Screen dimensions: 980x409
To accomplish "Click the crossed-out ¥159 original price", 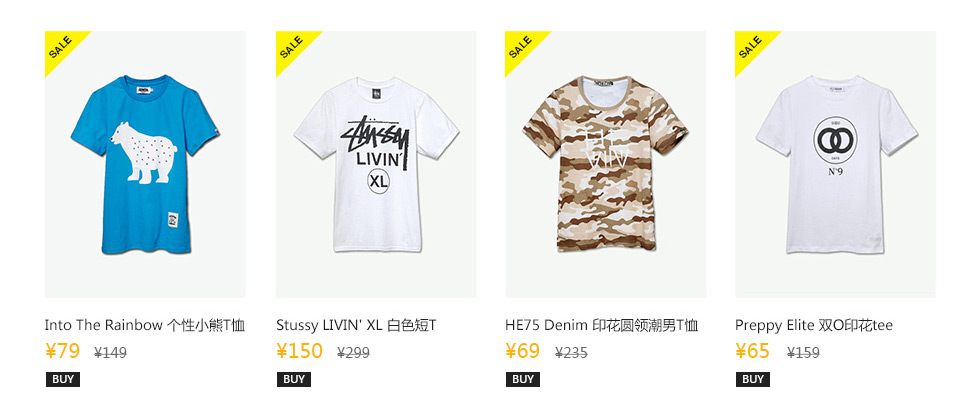I will click(x=804, y=353).
